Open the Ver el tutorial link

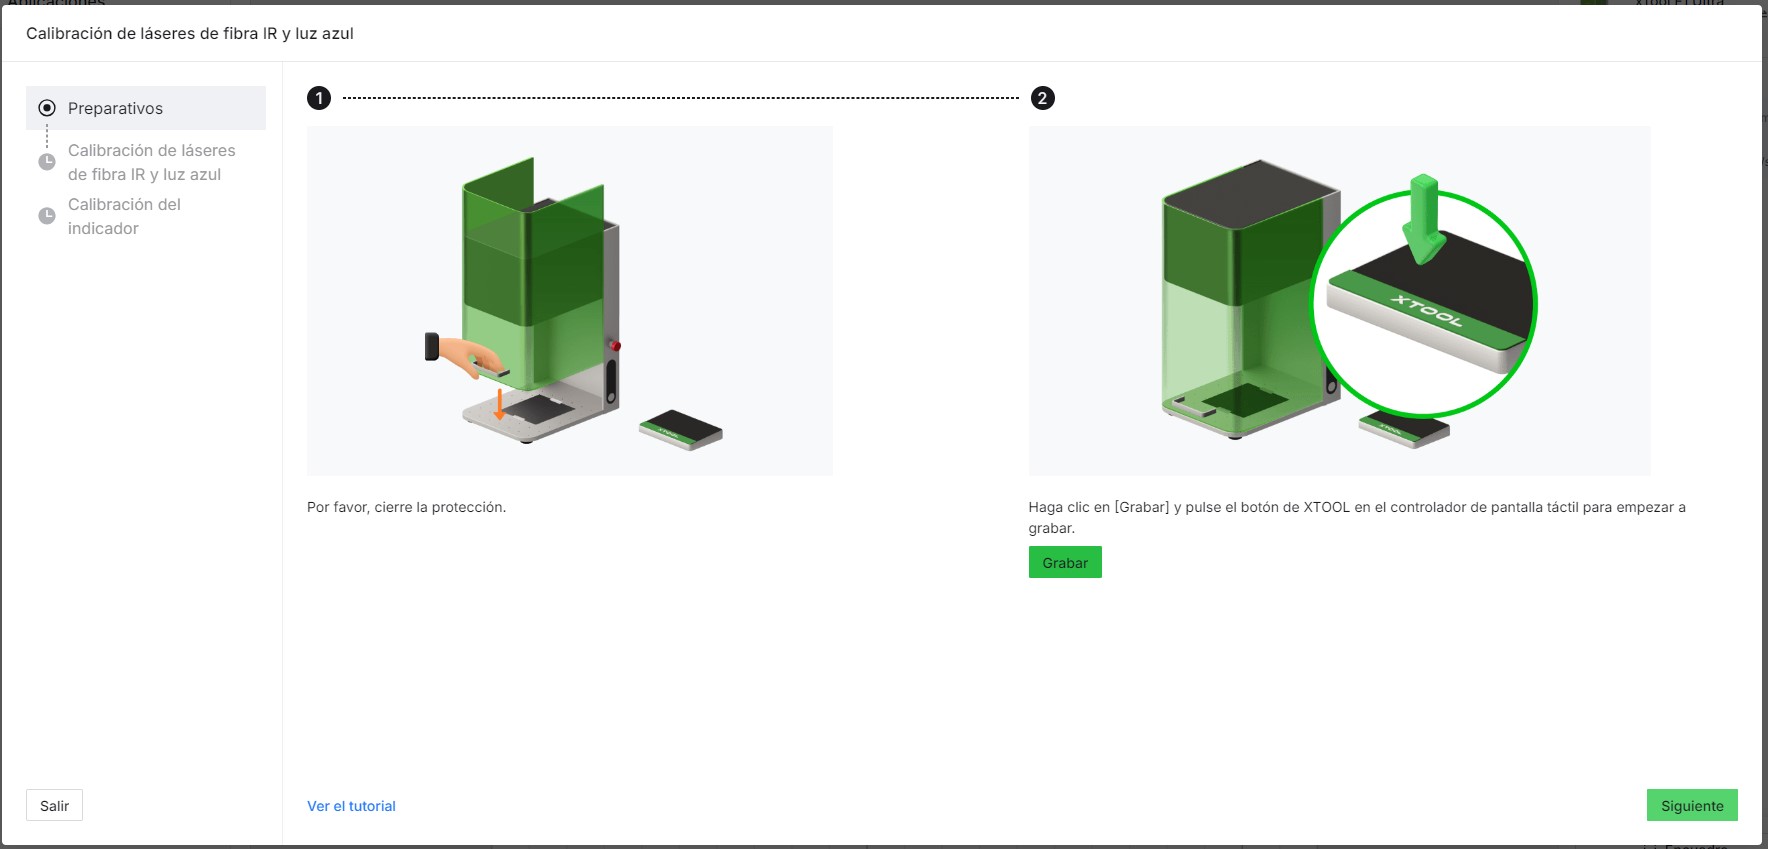click(351, 806)
